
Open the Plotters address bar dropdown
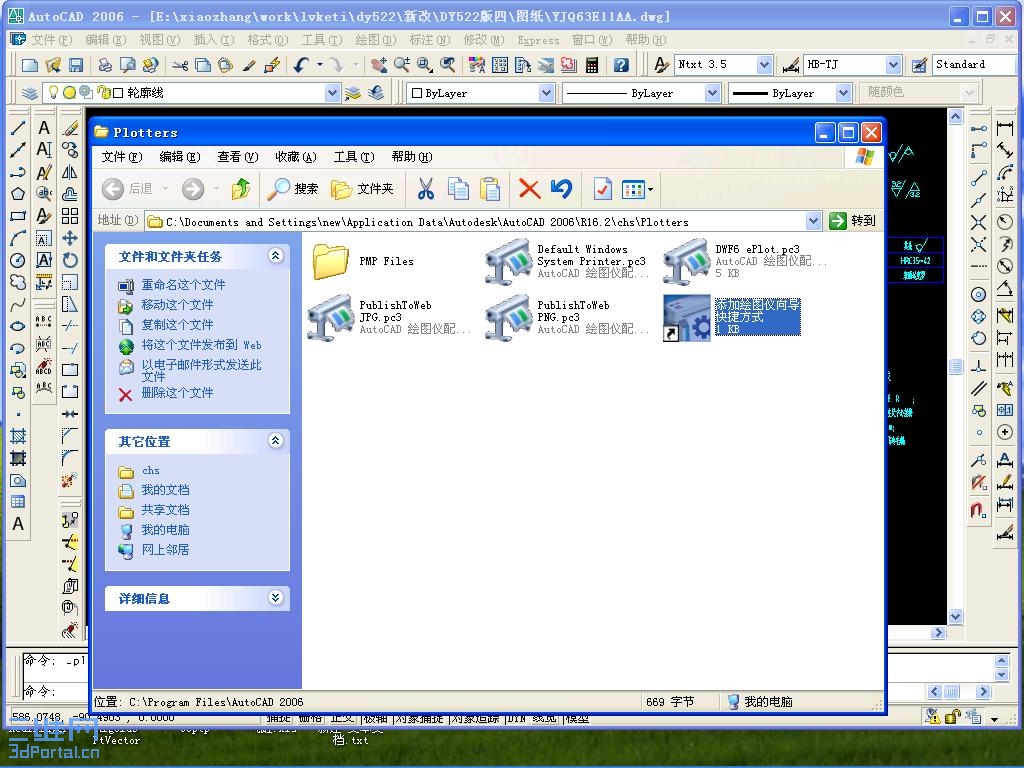click(x=813, y=221)
